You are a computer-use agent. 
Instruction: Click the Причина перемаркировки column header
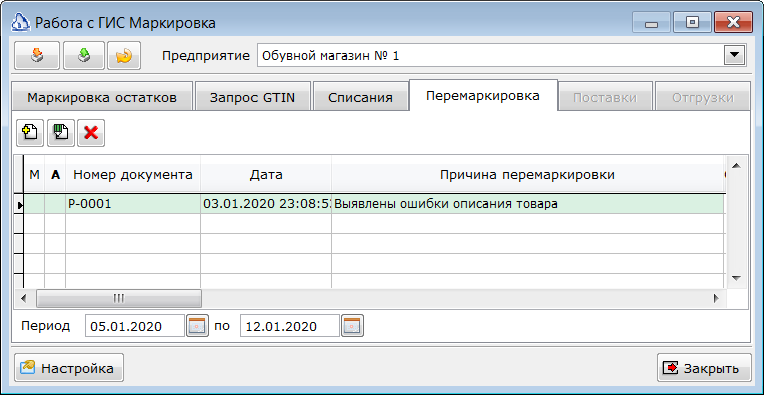click(x=527, y=174)
